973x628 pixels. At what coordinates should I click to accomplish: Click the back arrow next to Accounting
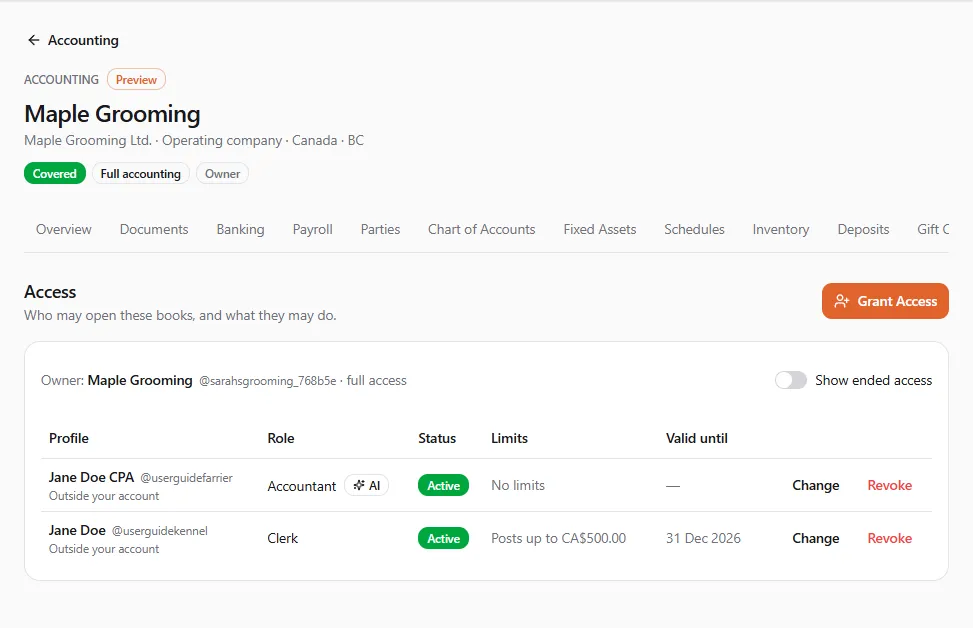34,40
